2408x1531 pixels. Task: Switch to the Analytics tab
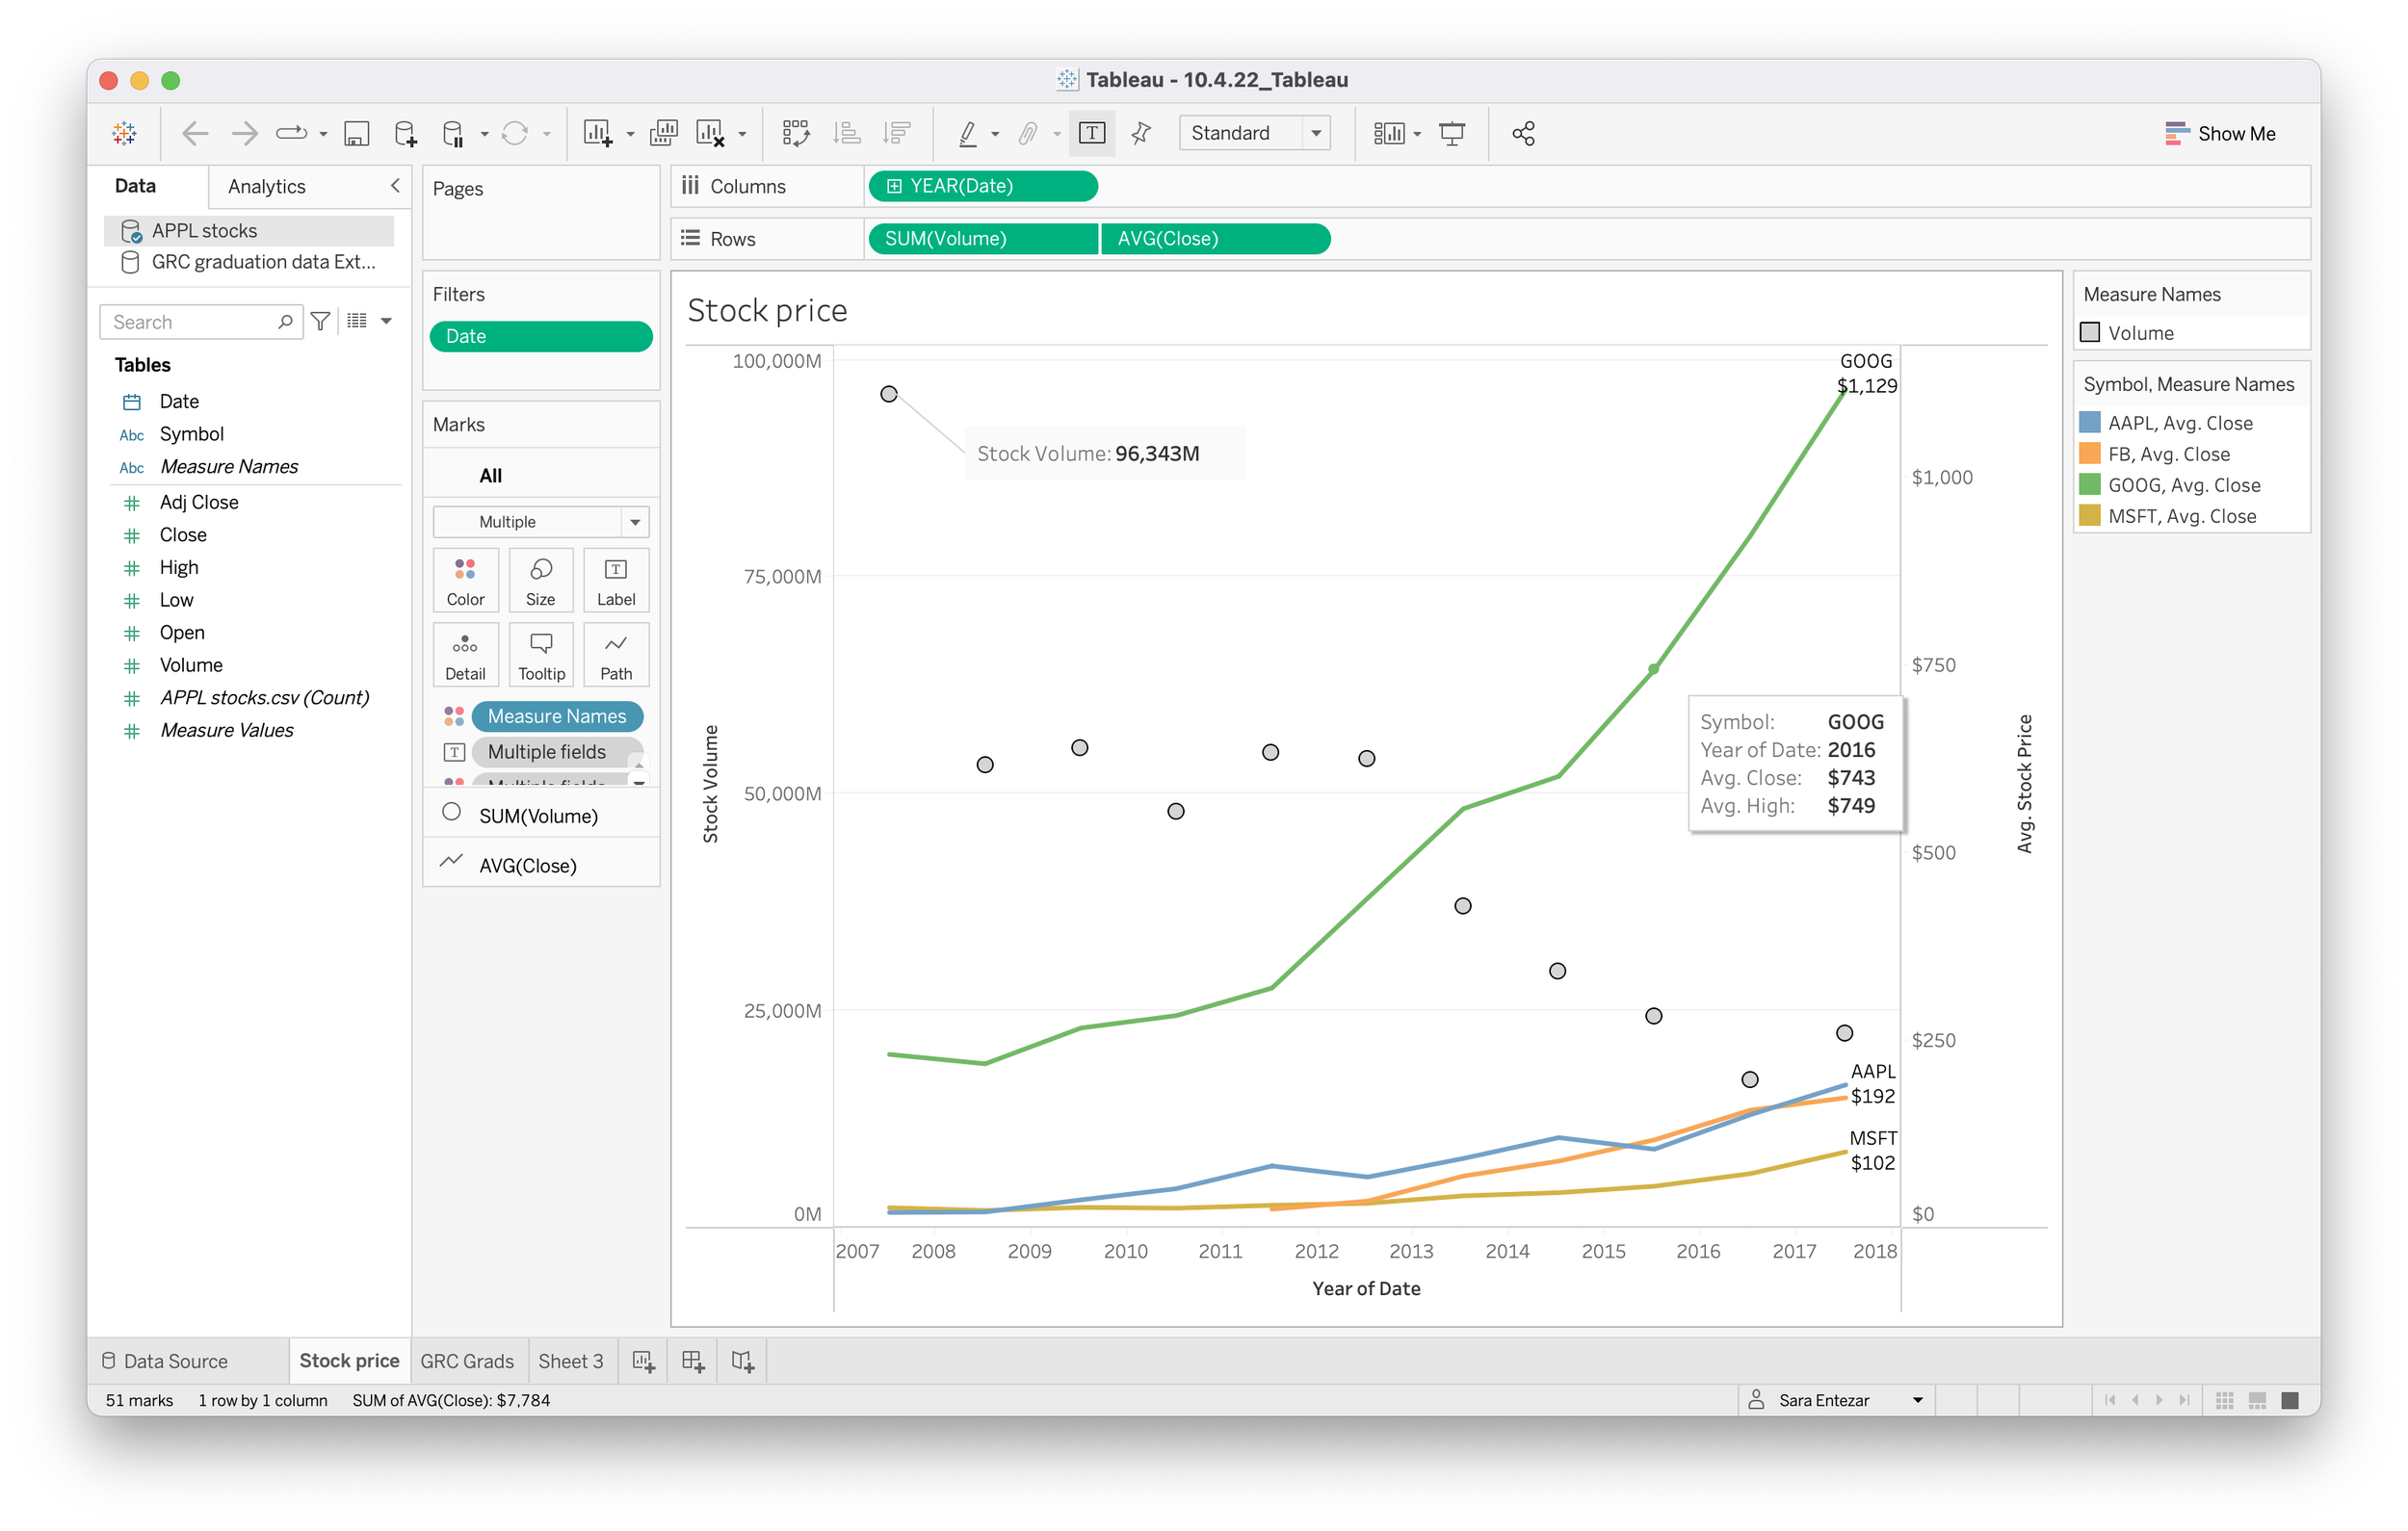click(266, 186)
